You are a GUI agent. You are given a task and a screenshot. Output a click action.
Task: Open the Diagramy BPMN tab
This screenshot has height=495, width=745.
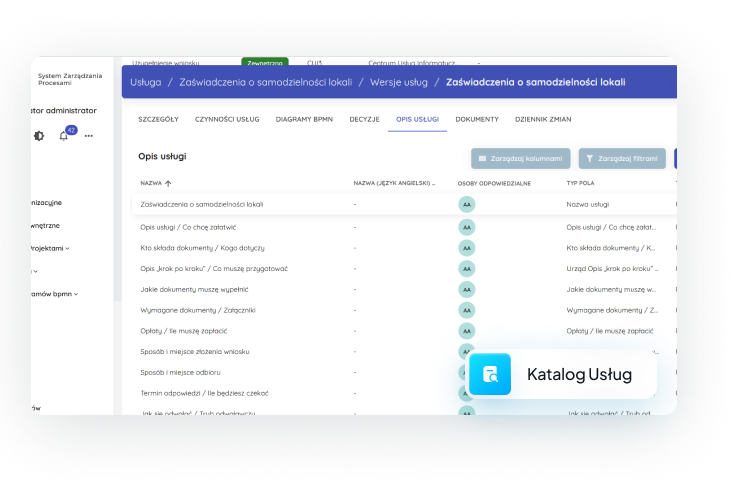coord(304,119)
